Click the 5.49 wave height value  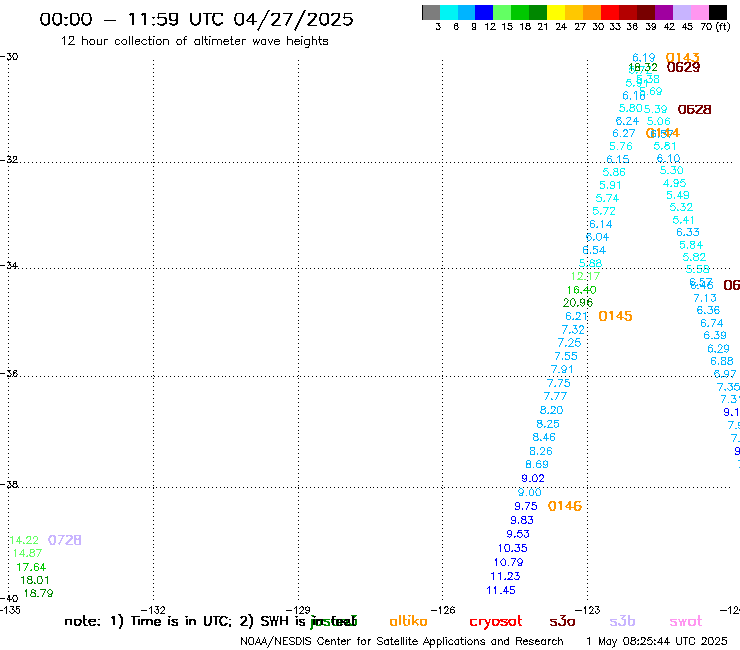point(678,195)
